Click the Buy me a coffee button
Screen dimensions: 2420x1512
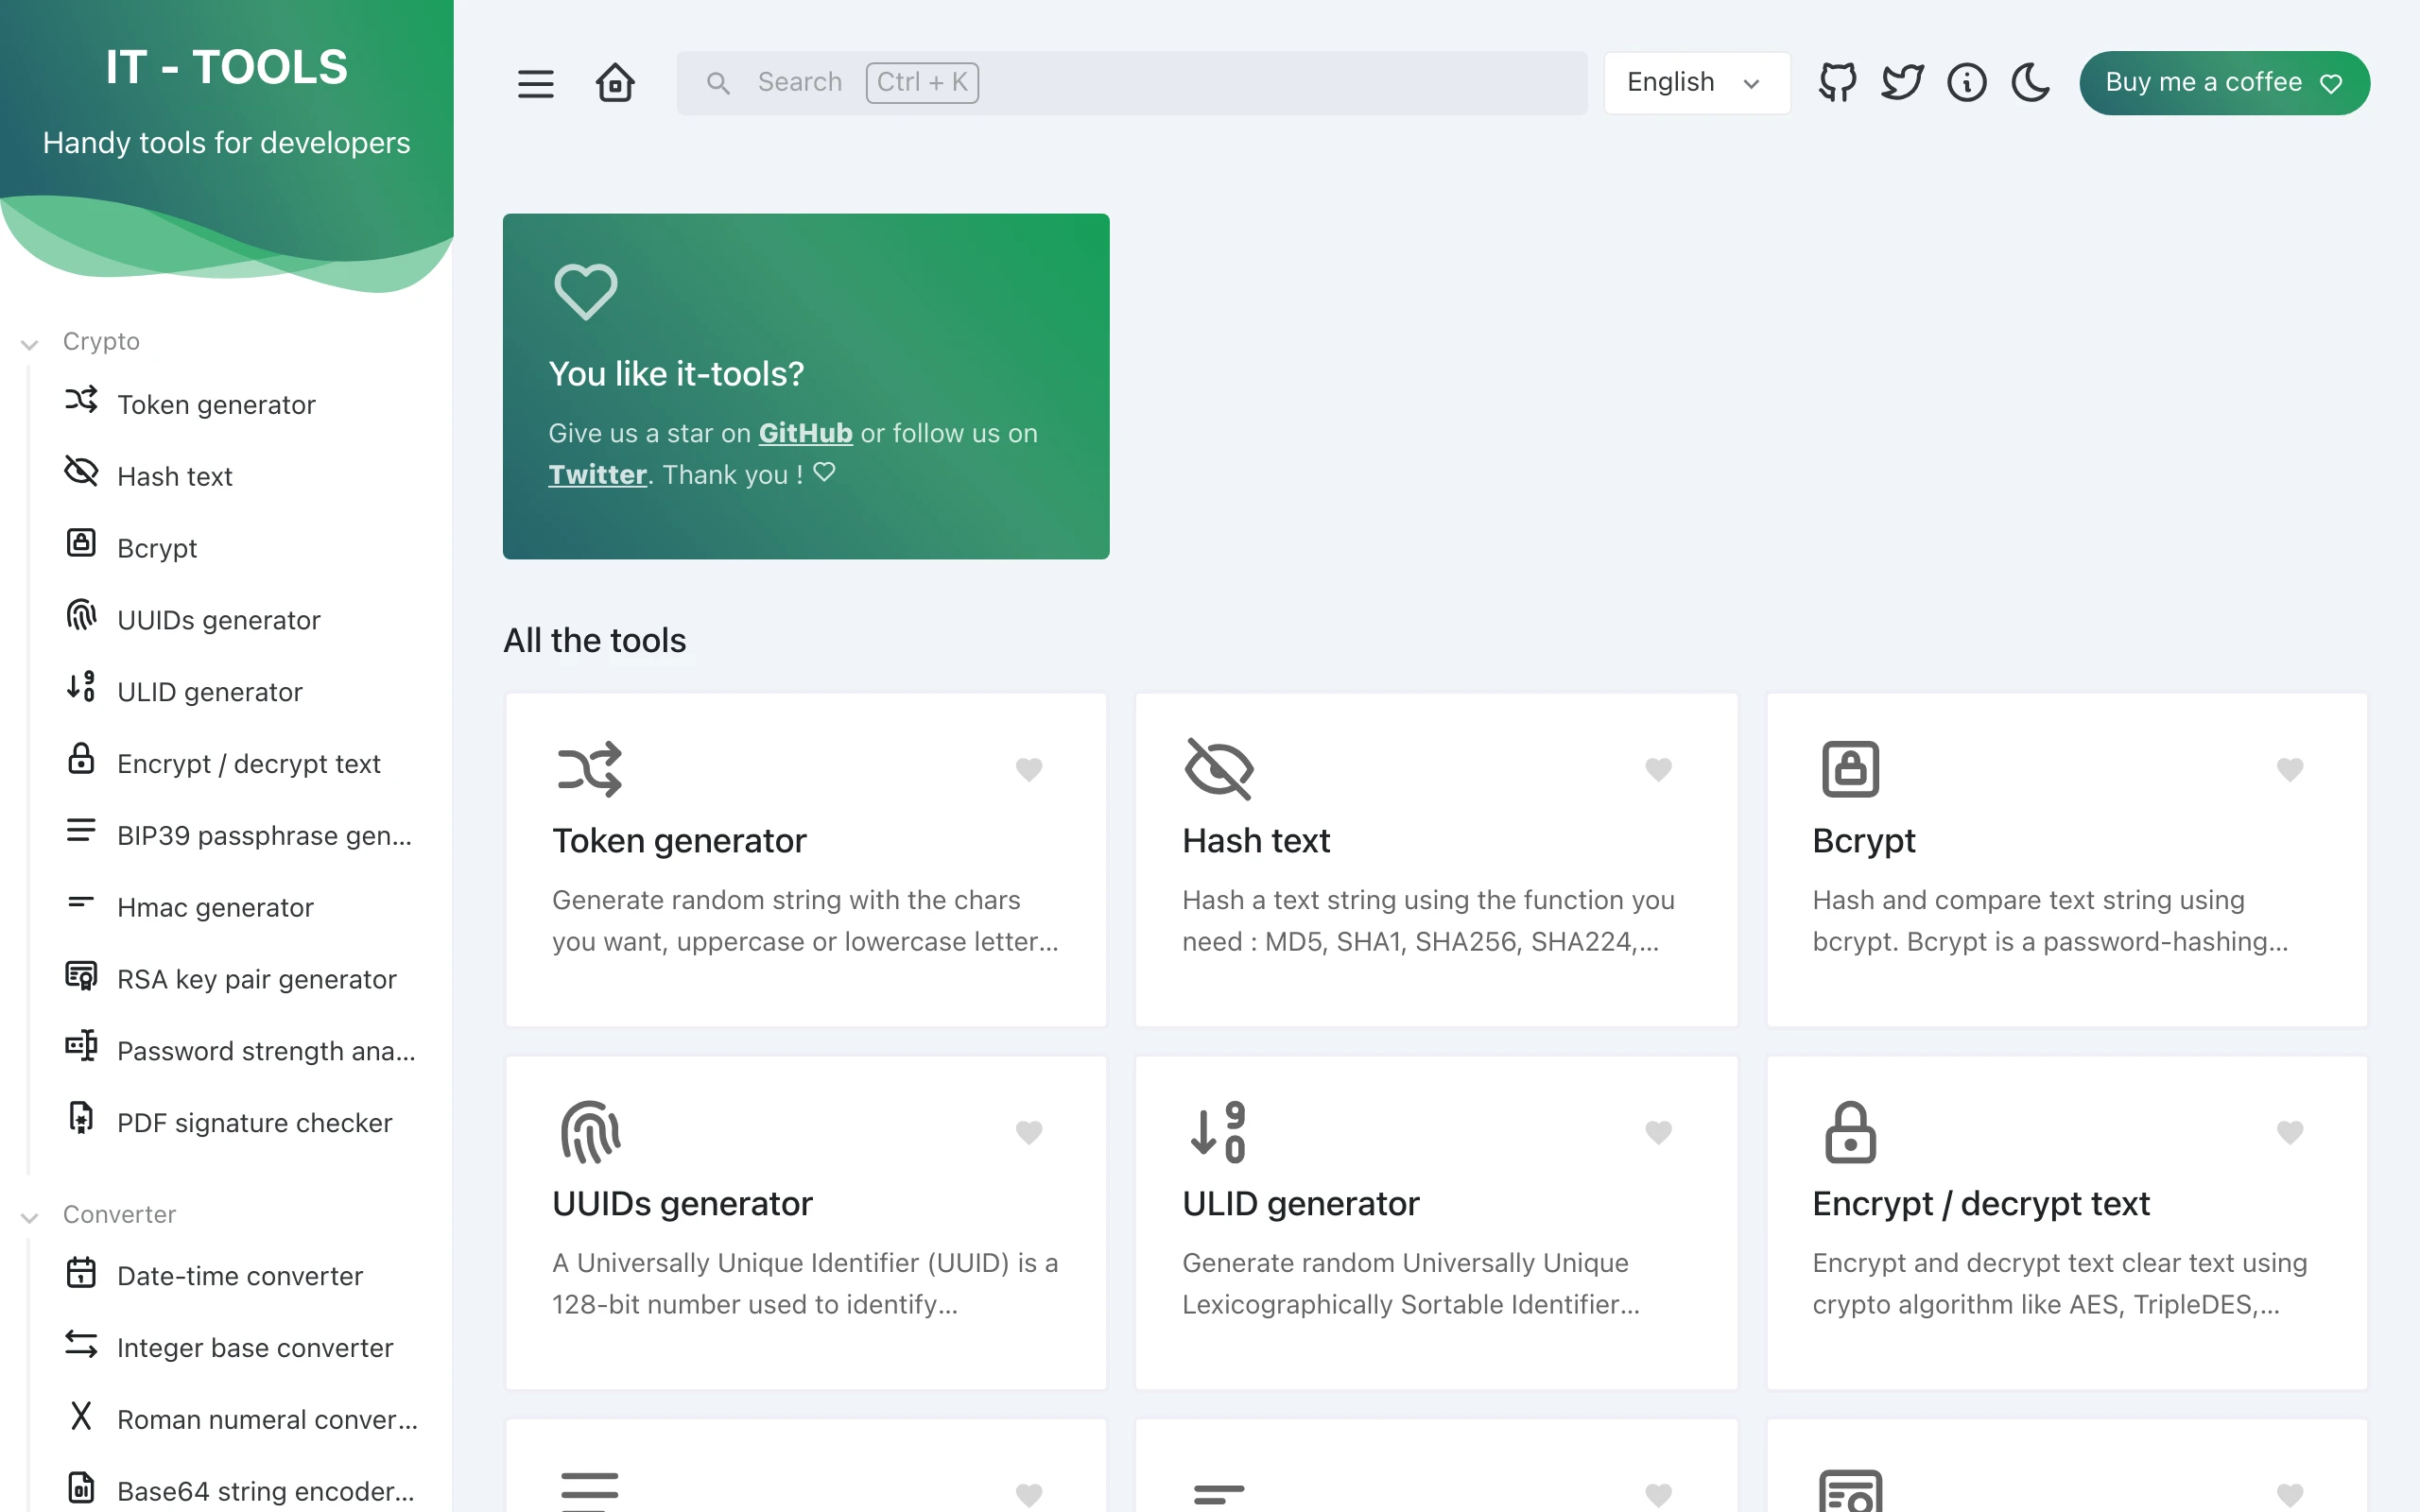pyautogui.click(x=2224, y=83)
